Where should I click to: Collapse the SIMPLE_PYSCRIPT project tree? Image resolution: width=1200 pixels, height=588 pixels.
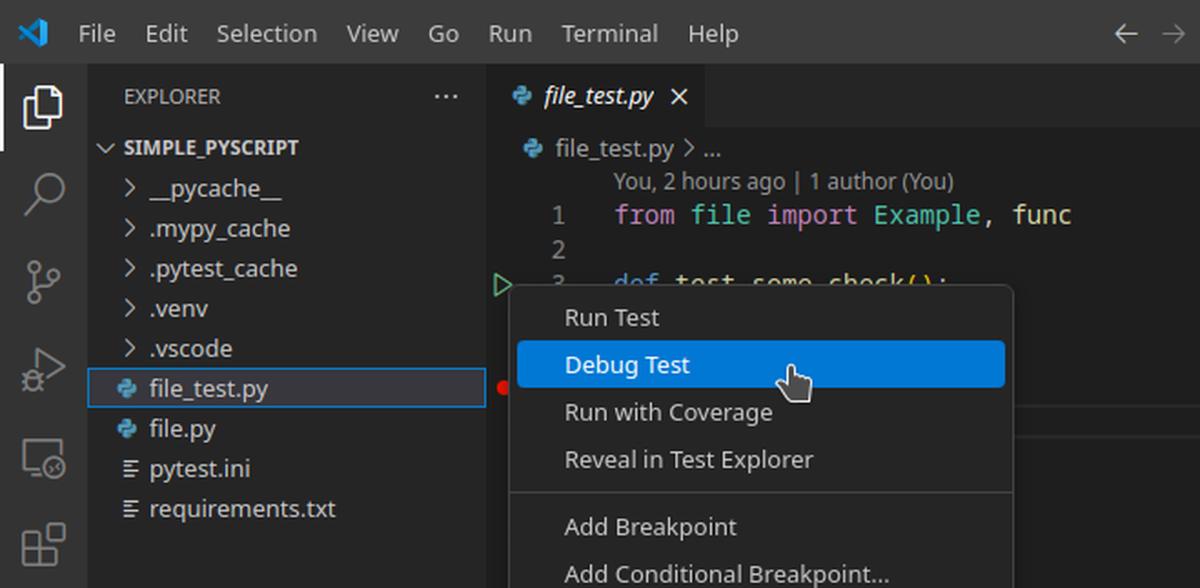tap(106, 147)
